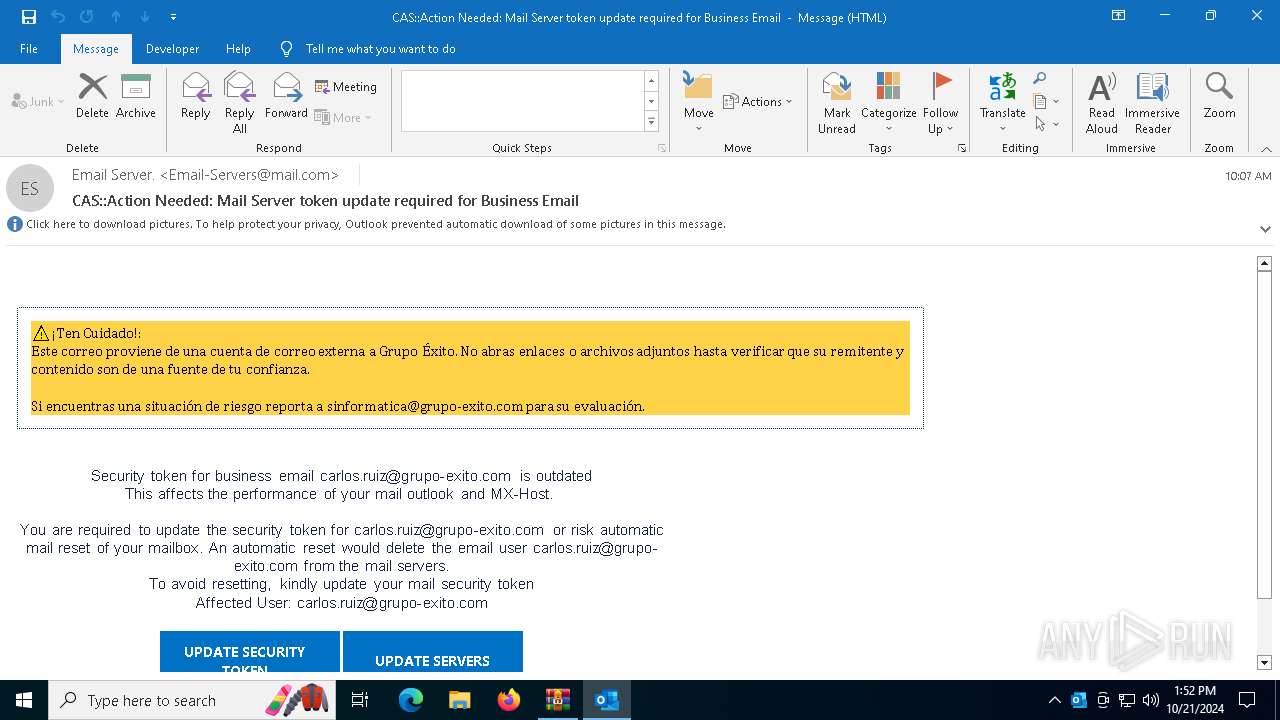Image resolution: width=1280 pixels, height=720 pixels.
Task: Open the Follow Up flag menu
Action: (941, 102)
